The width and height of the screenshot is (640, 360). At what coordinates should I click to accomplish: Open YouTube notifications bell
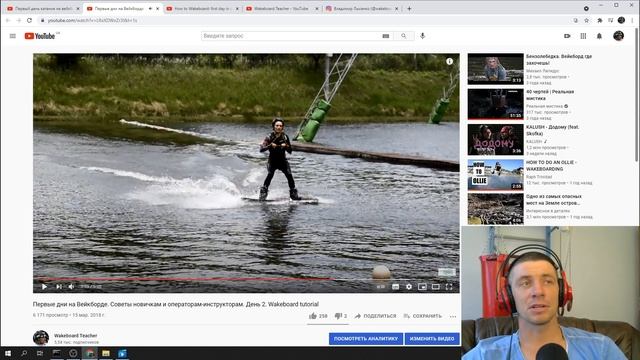click(599, 36)
